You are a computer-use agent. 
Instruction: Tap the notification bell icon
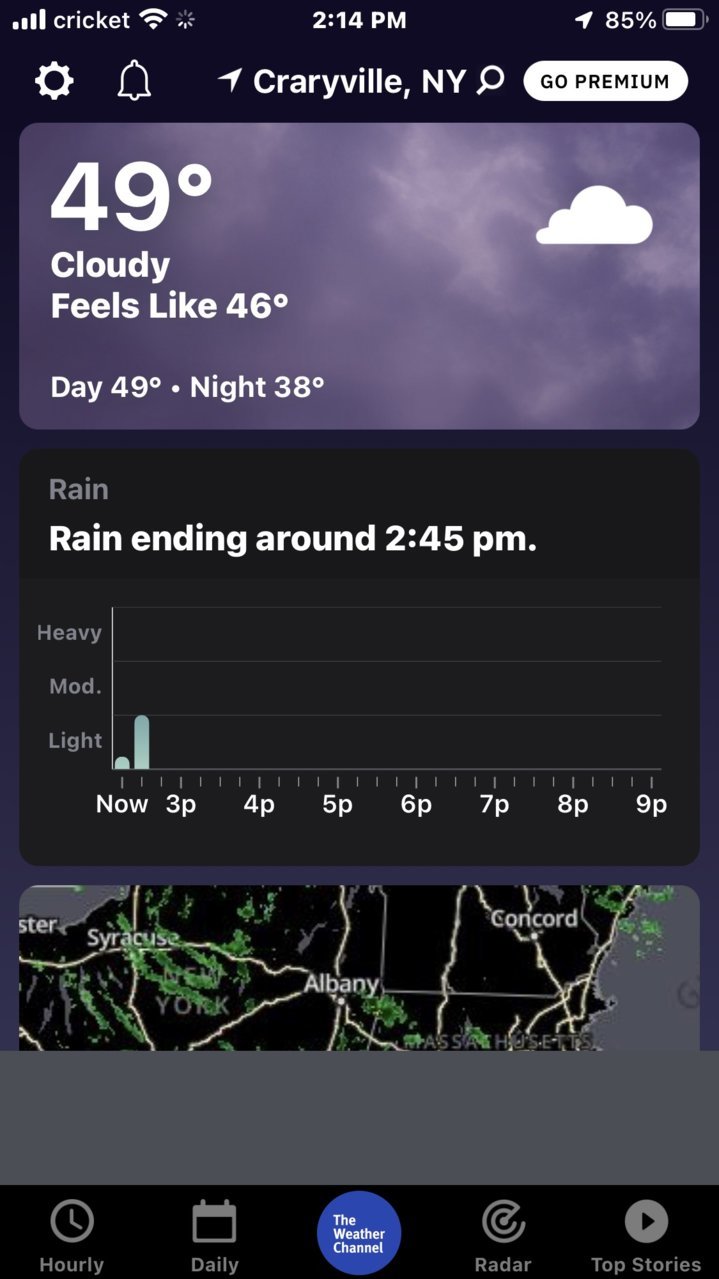[x=134, y=81]
